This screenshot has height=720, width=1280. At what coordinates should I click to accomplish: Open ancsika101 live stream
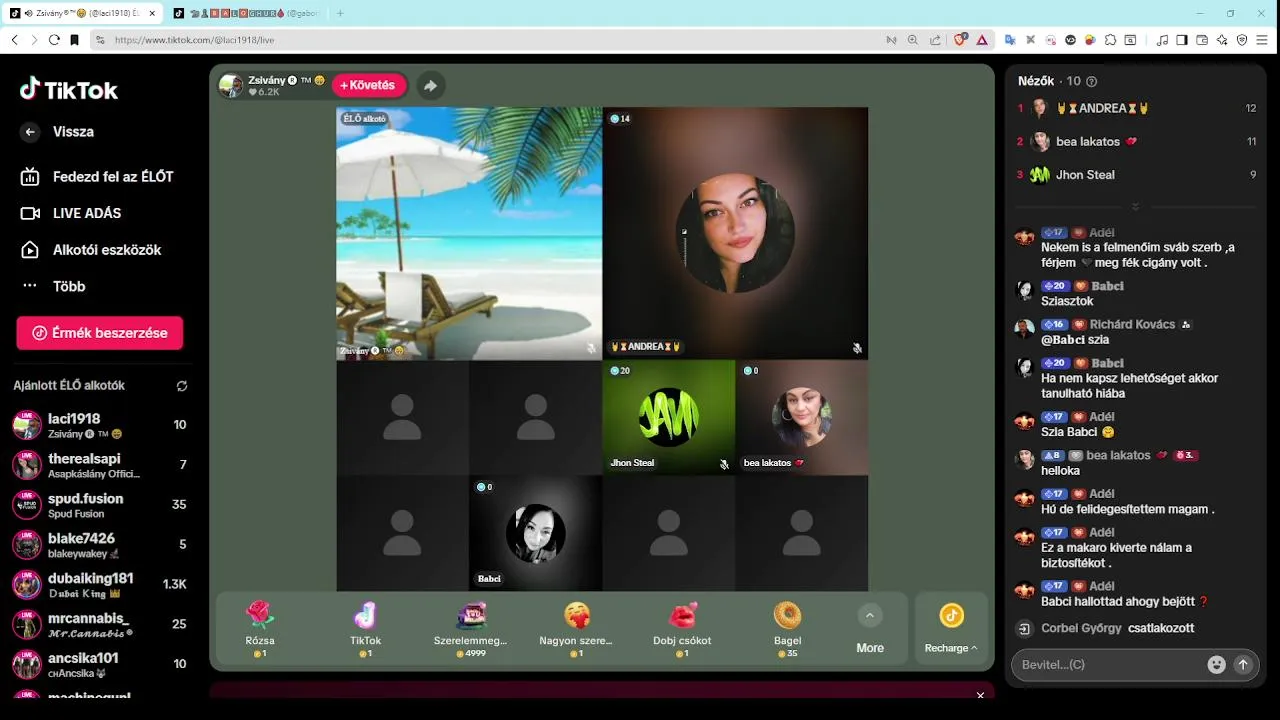click(x=100, y=665)
